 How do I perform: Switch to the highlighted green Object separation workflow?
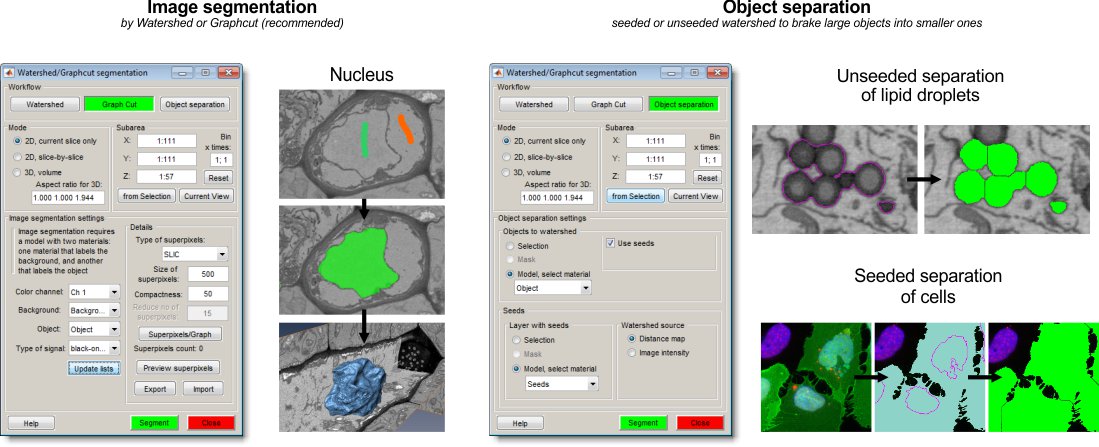tap(682, 103)
